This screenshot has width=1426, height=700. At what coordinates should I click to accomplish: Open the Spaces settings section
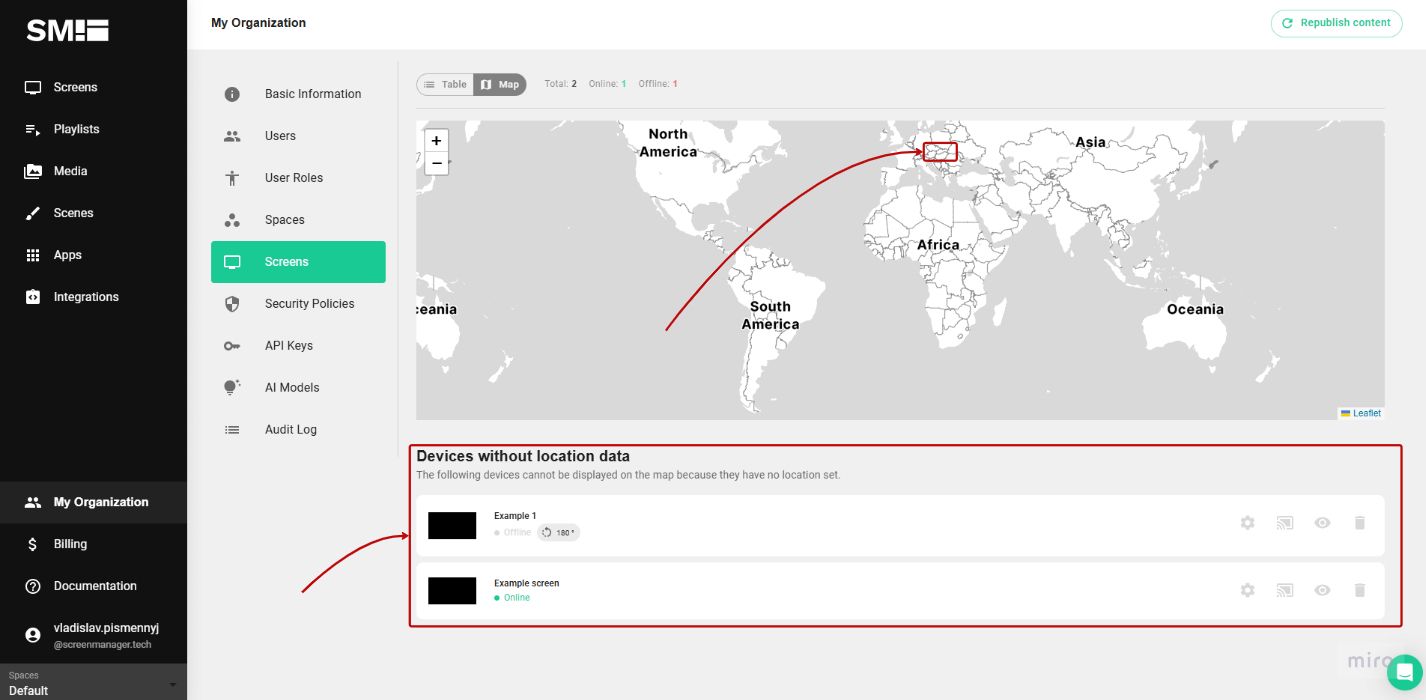click(x=298, y=220)
